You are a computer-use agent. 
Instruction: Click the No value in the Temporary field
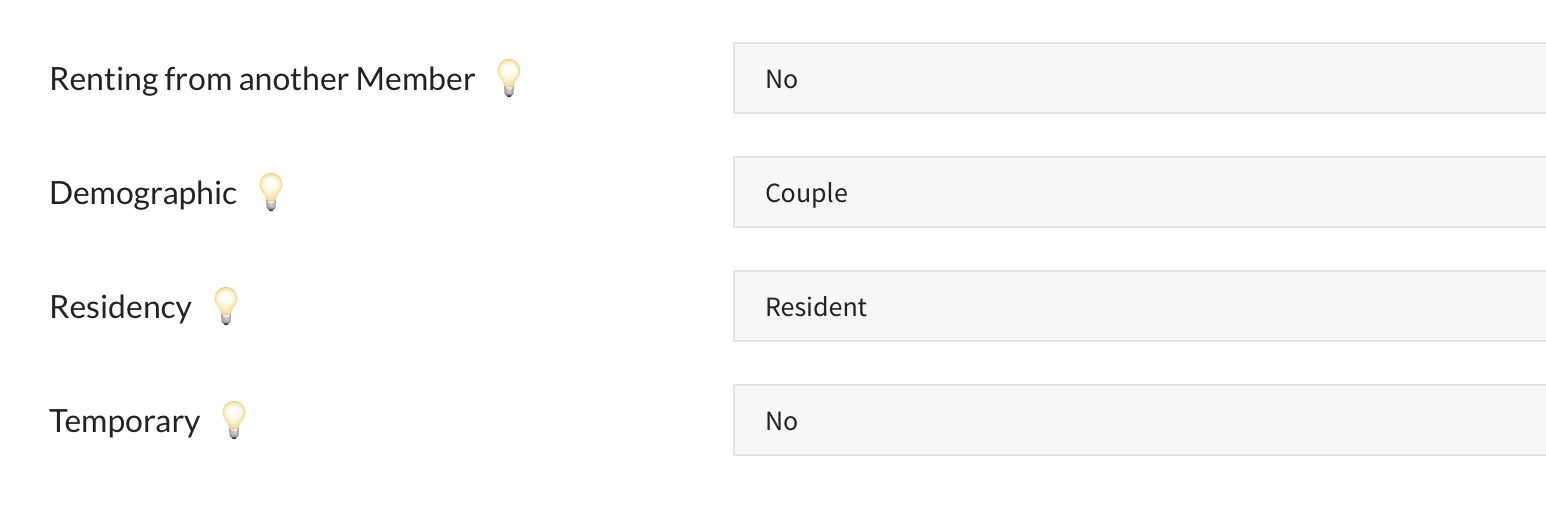tap(781, 421)
